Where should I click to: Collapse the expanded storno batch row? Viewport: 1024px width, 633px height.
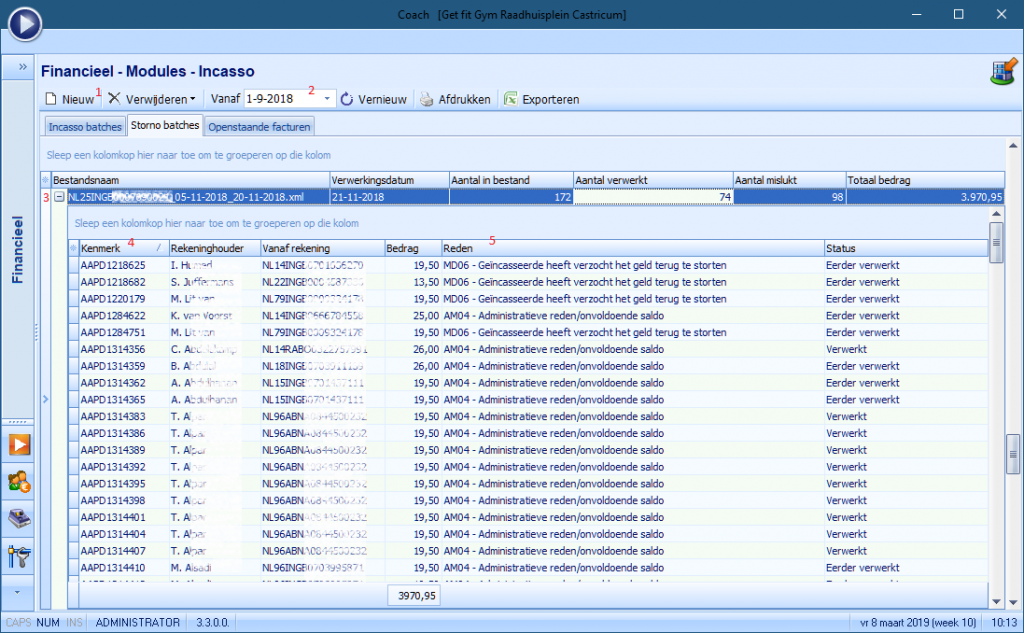(59, 197)
